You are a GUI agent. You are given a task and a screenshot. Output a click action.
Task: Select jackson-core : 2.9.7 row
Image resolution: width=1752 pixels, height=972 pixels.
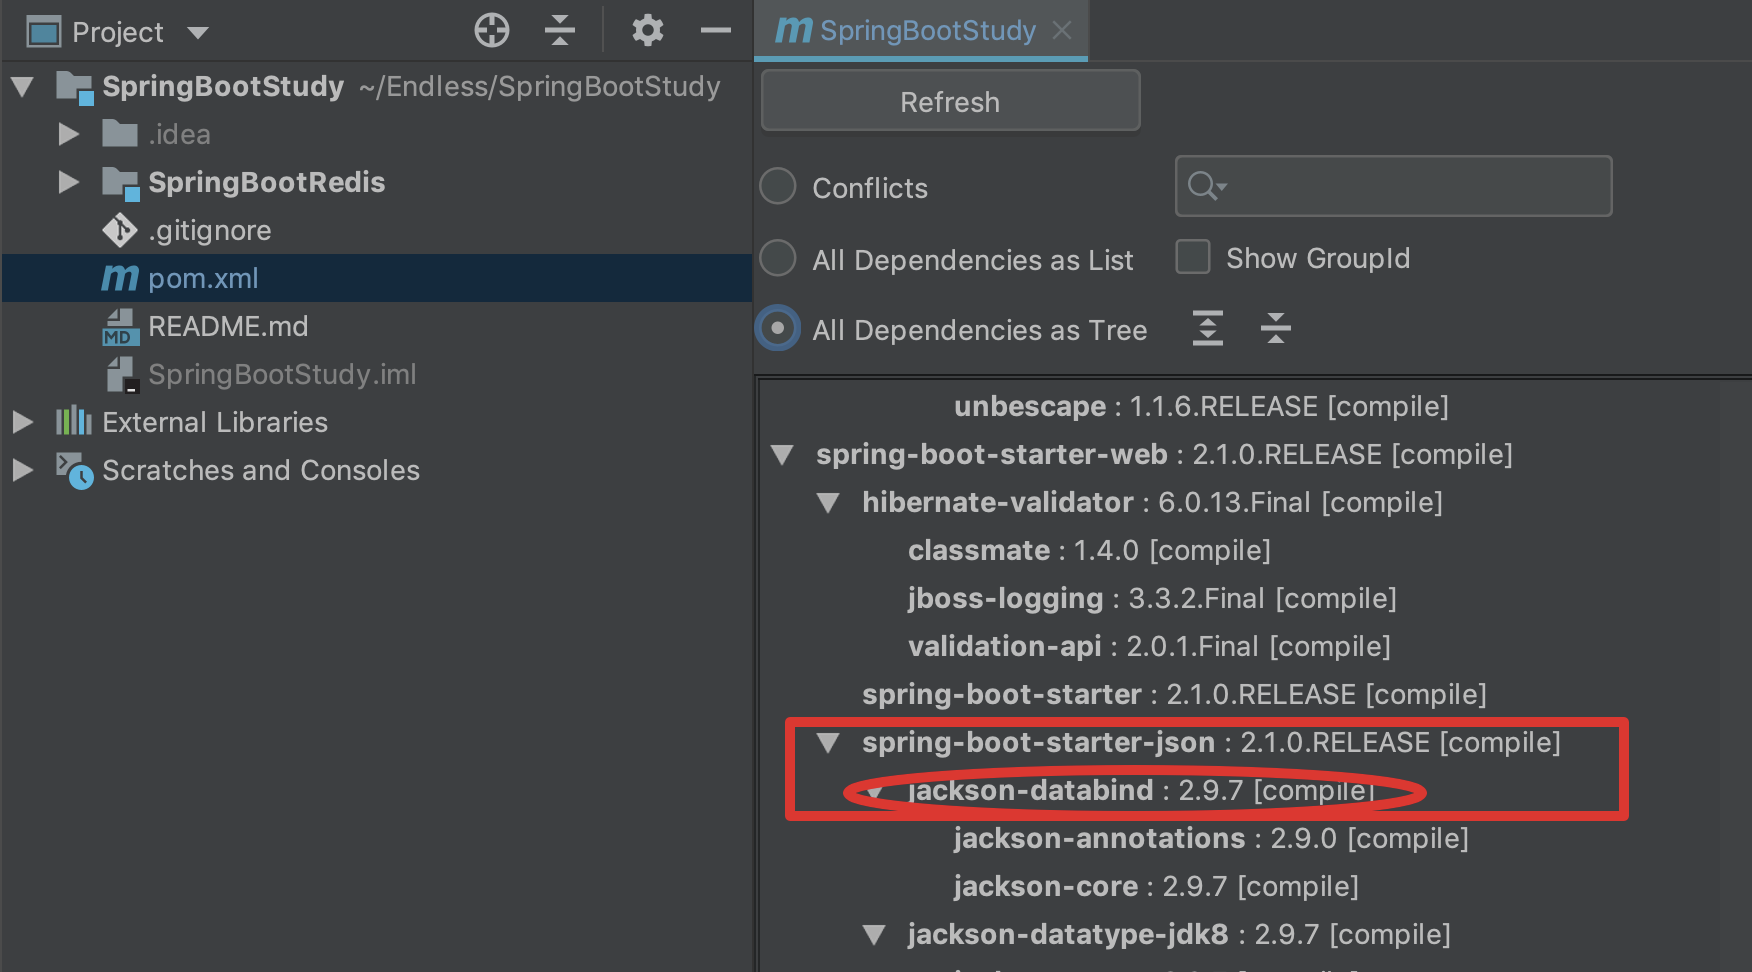1156,886
